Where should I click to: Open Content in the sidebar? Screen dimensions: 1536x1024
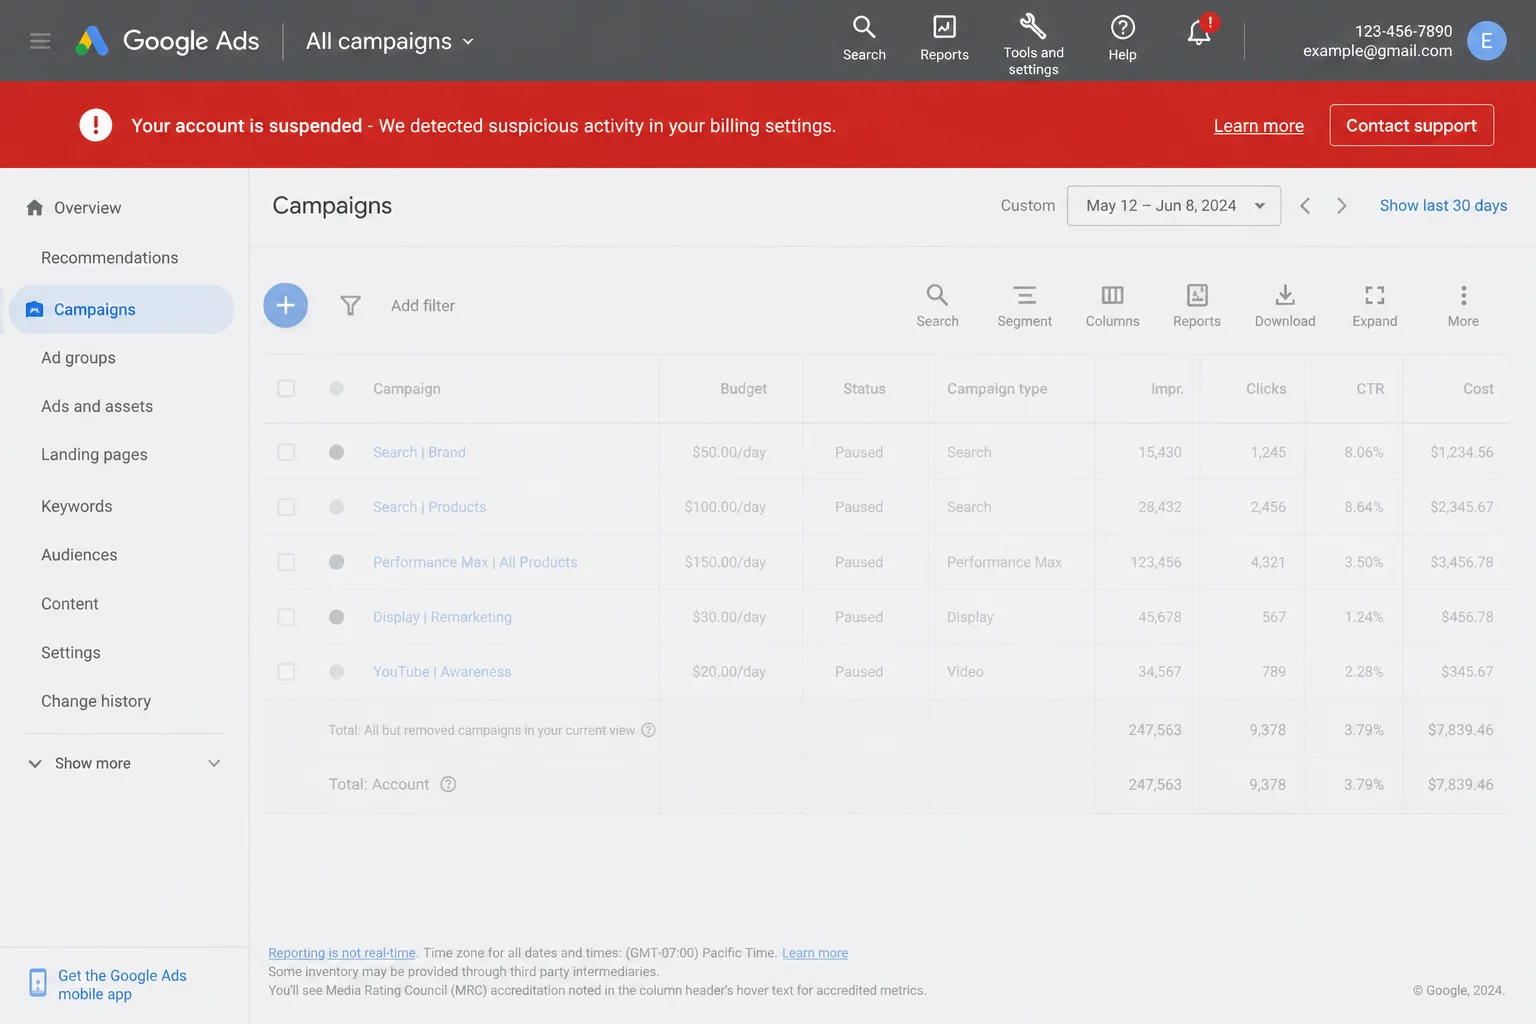70,604
